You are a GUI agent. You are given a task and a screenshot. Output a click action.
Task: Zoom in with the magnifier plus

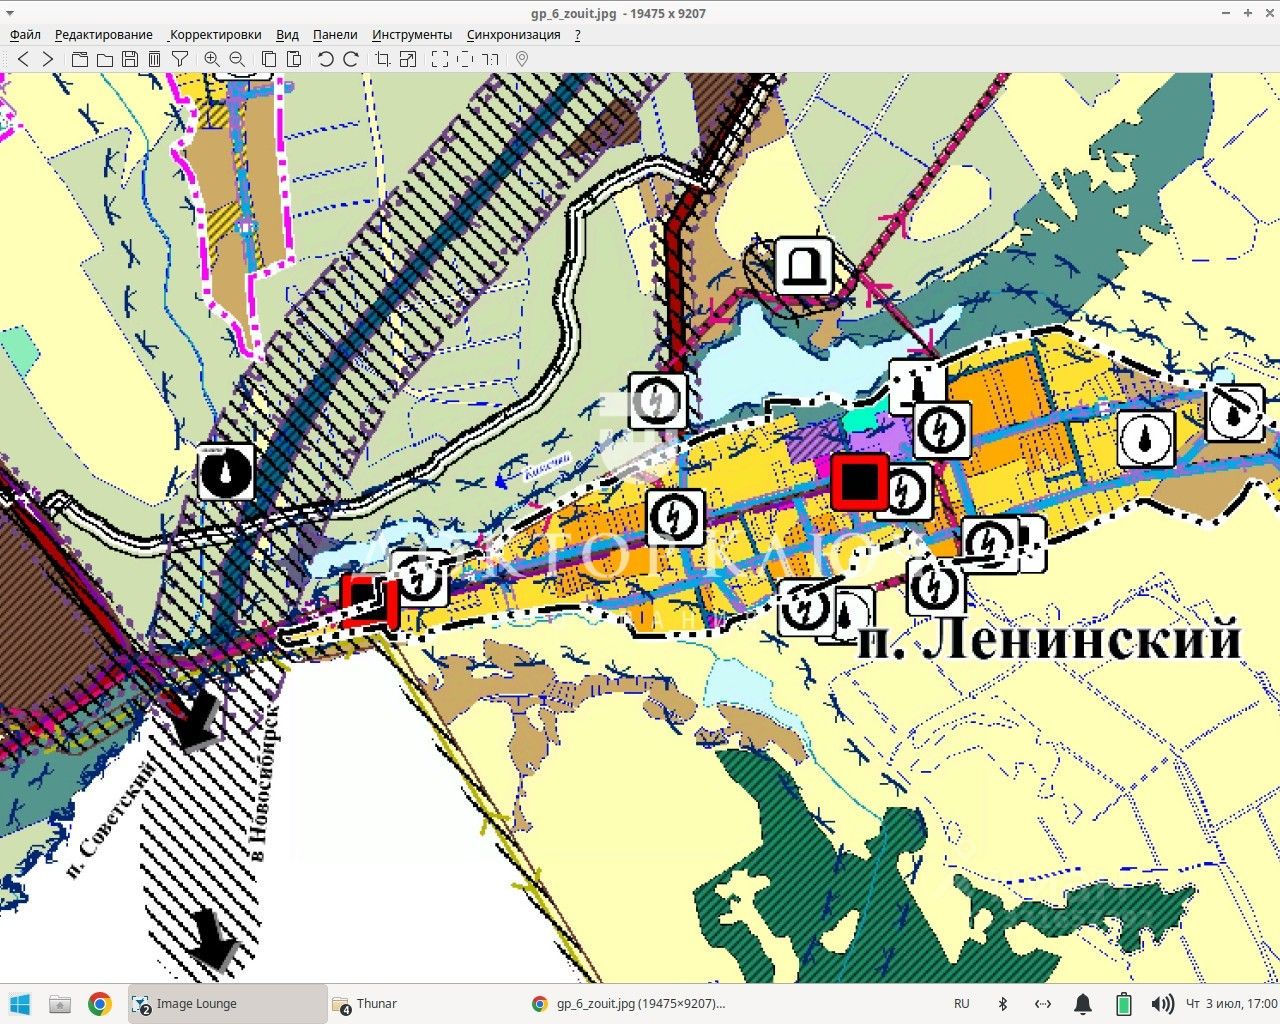(x=212, y=59)
